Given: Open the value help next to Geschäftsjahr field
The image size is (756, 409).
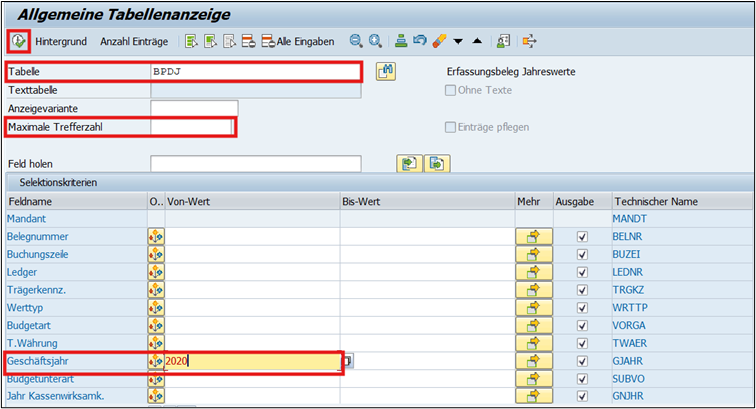Looking at the screenshot, I should pyautogui.click(x=348, y=361).
